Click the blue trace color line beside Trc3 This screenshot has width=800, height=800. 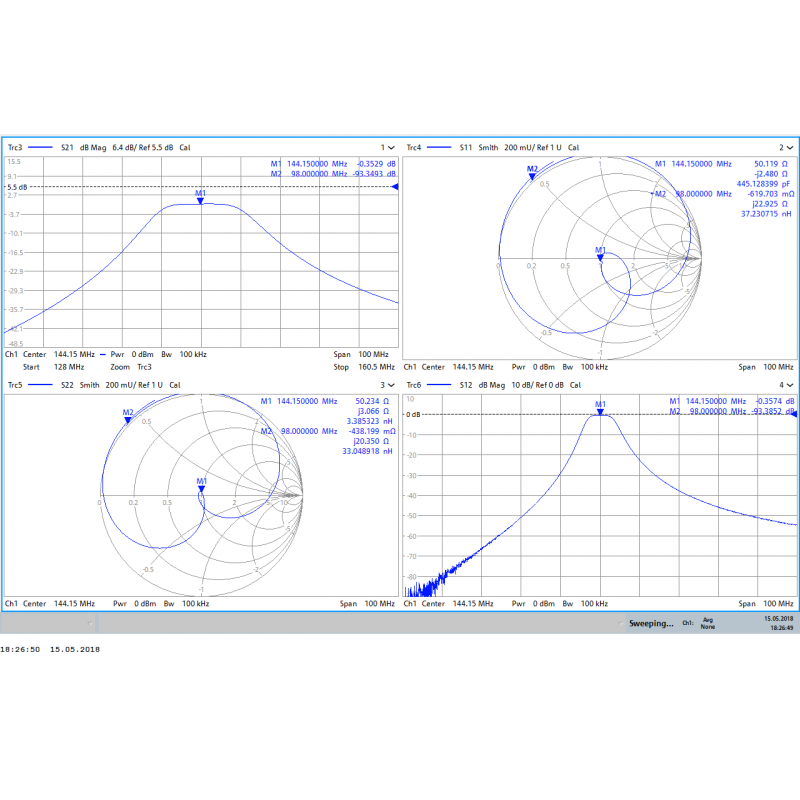38,147
